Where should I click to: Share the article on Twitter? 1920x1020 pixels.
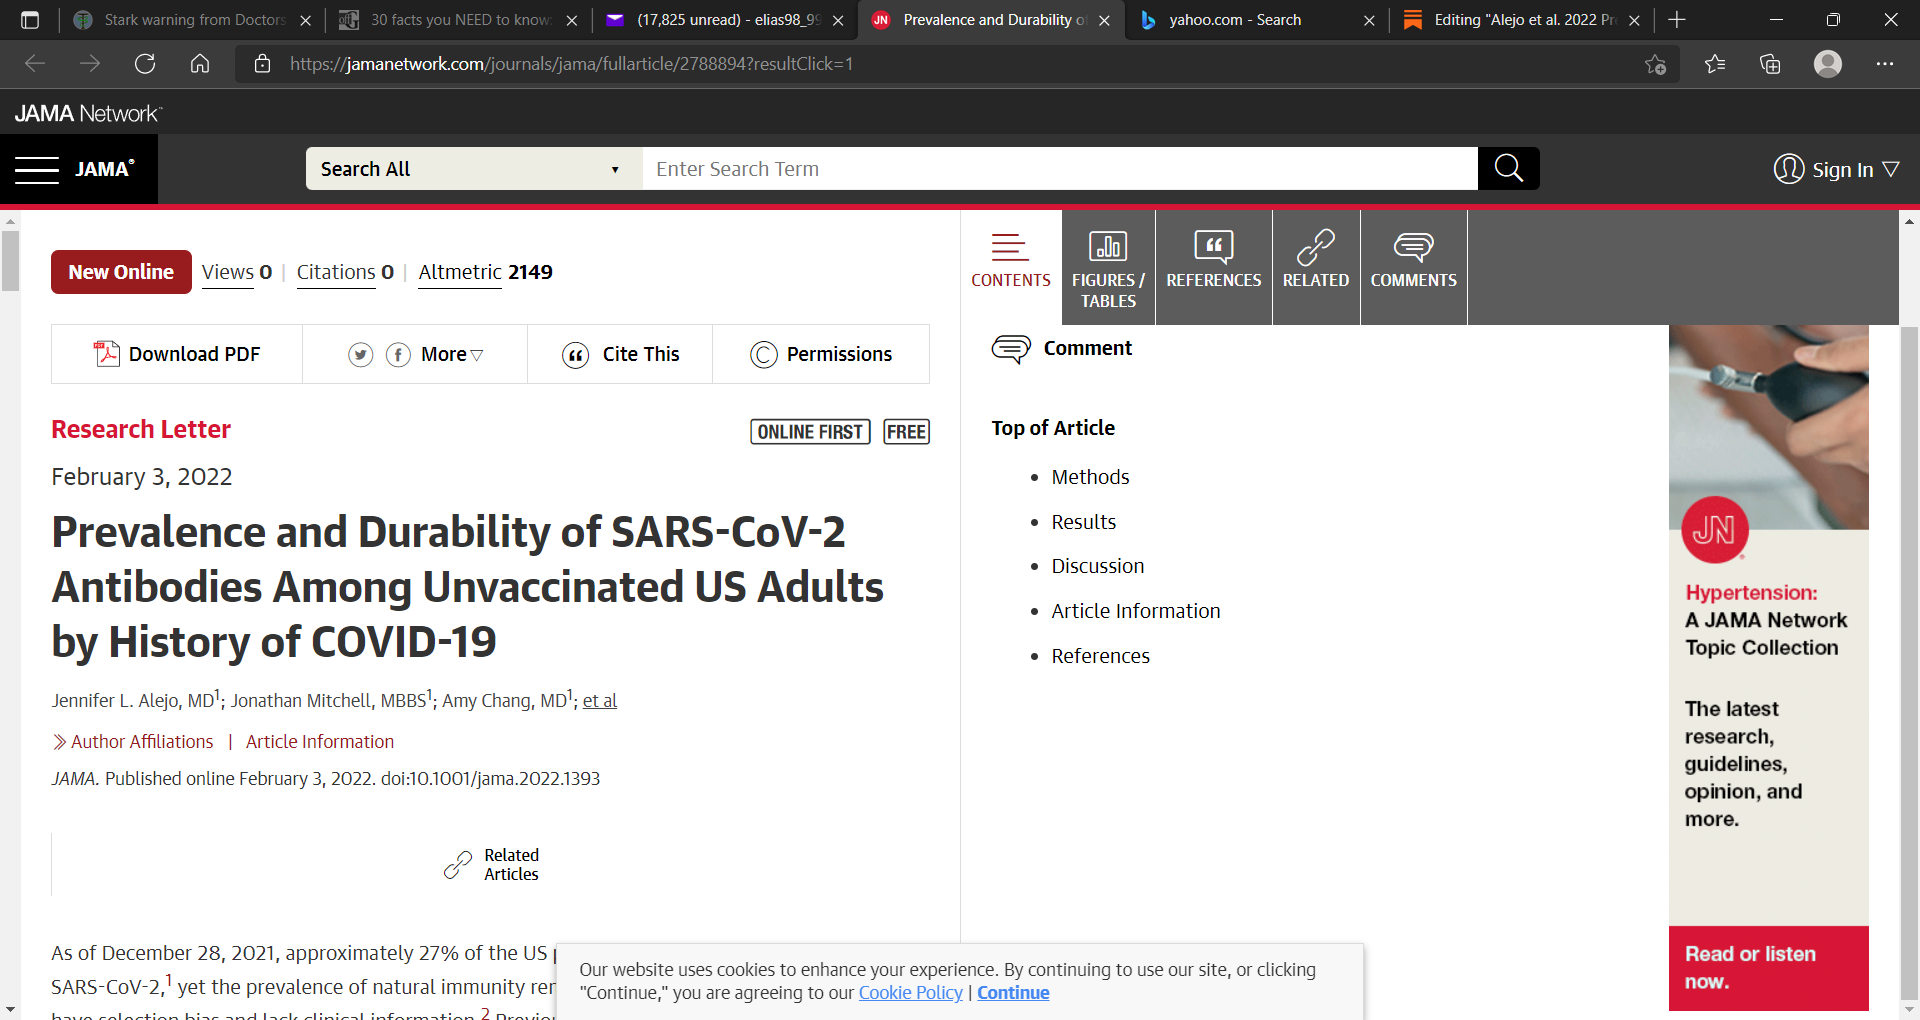pos(361,355)
